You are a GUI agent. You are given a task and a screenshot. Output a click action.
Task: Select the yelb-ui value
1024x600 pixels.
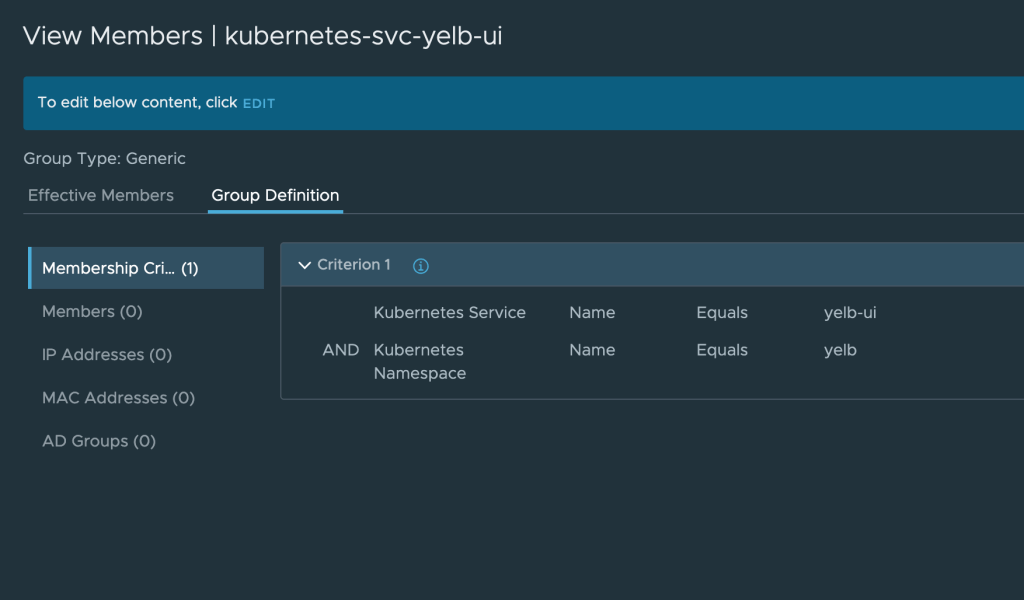pyautogui.click(x=850, y=312)
